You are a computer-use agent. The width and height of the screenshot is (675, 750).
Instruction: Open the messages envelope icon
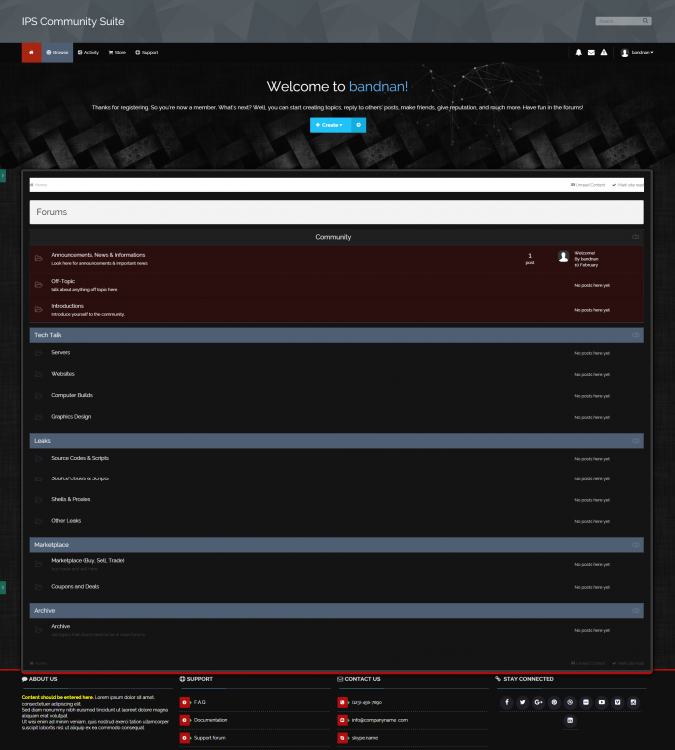click(x=591, y=52)
